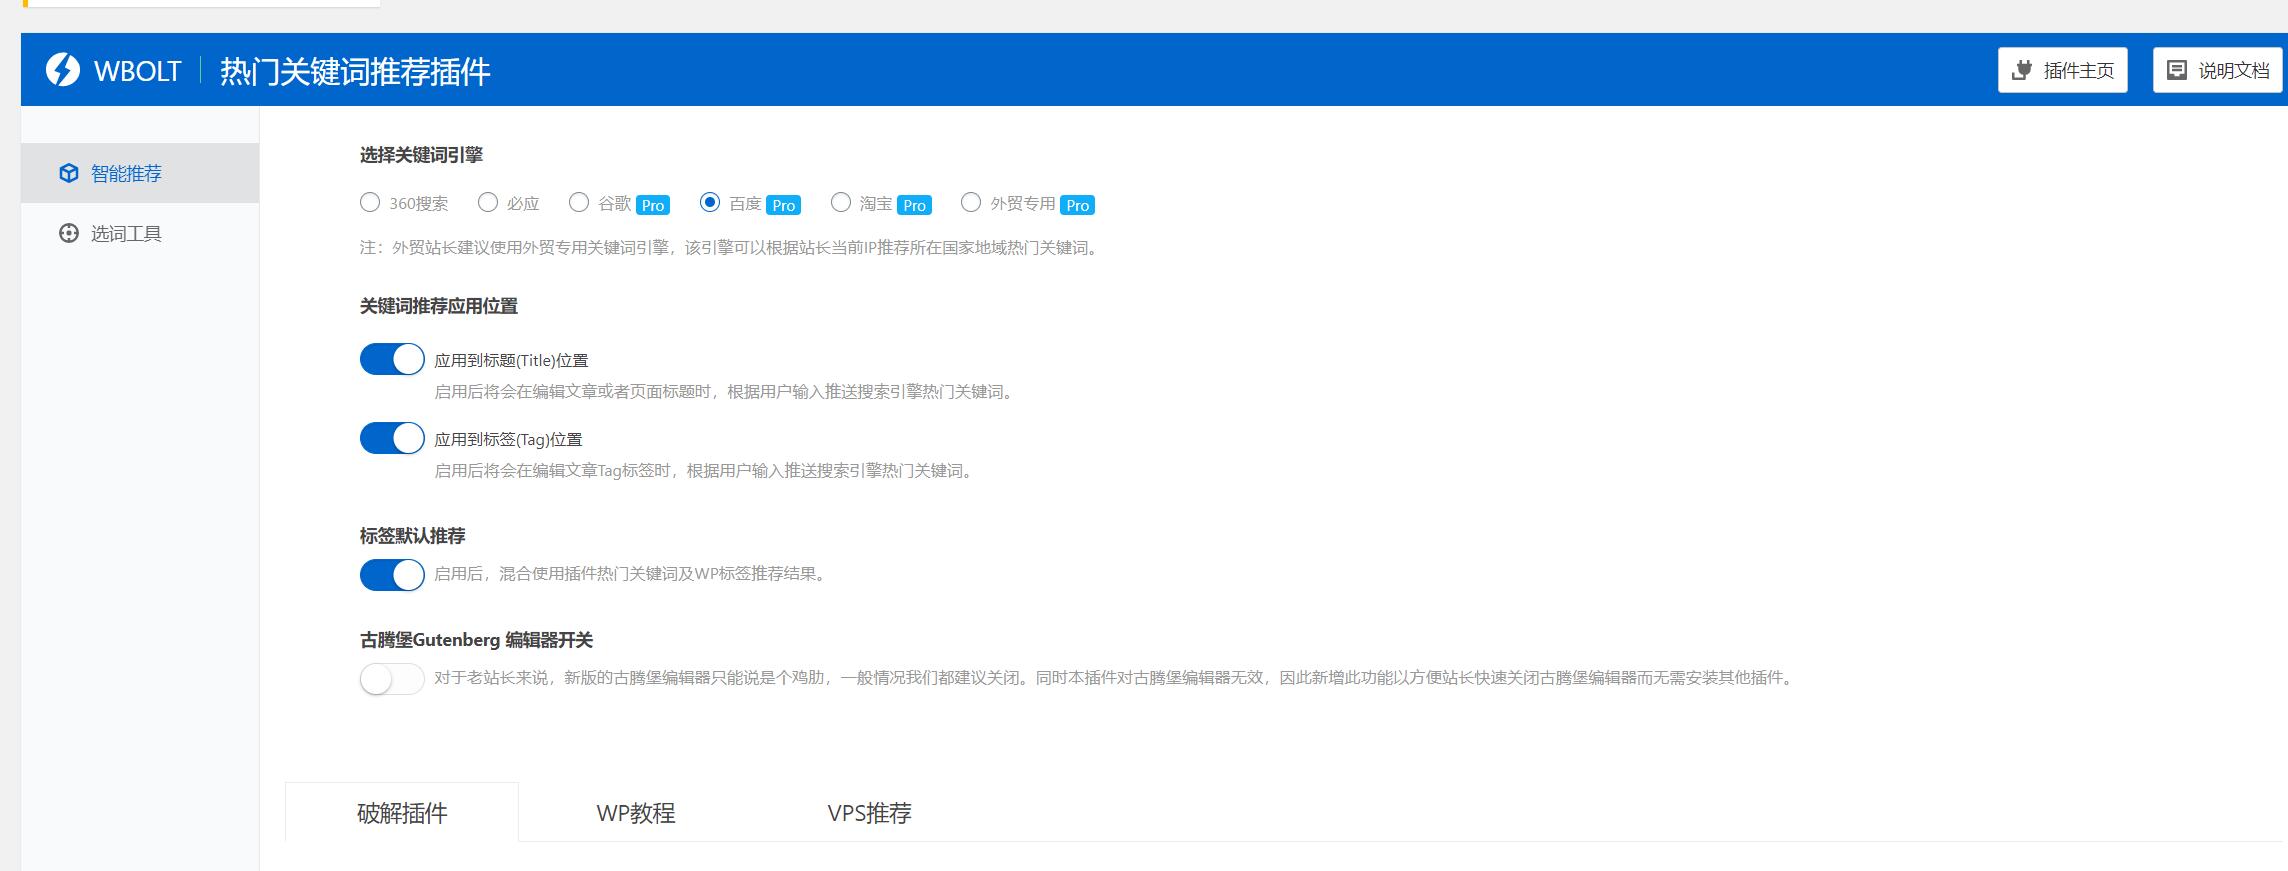The width and height of the screenshot is (2288, 871).
Task: Open the 说明文档 documentation
Action: pos(2217,70)
